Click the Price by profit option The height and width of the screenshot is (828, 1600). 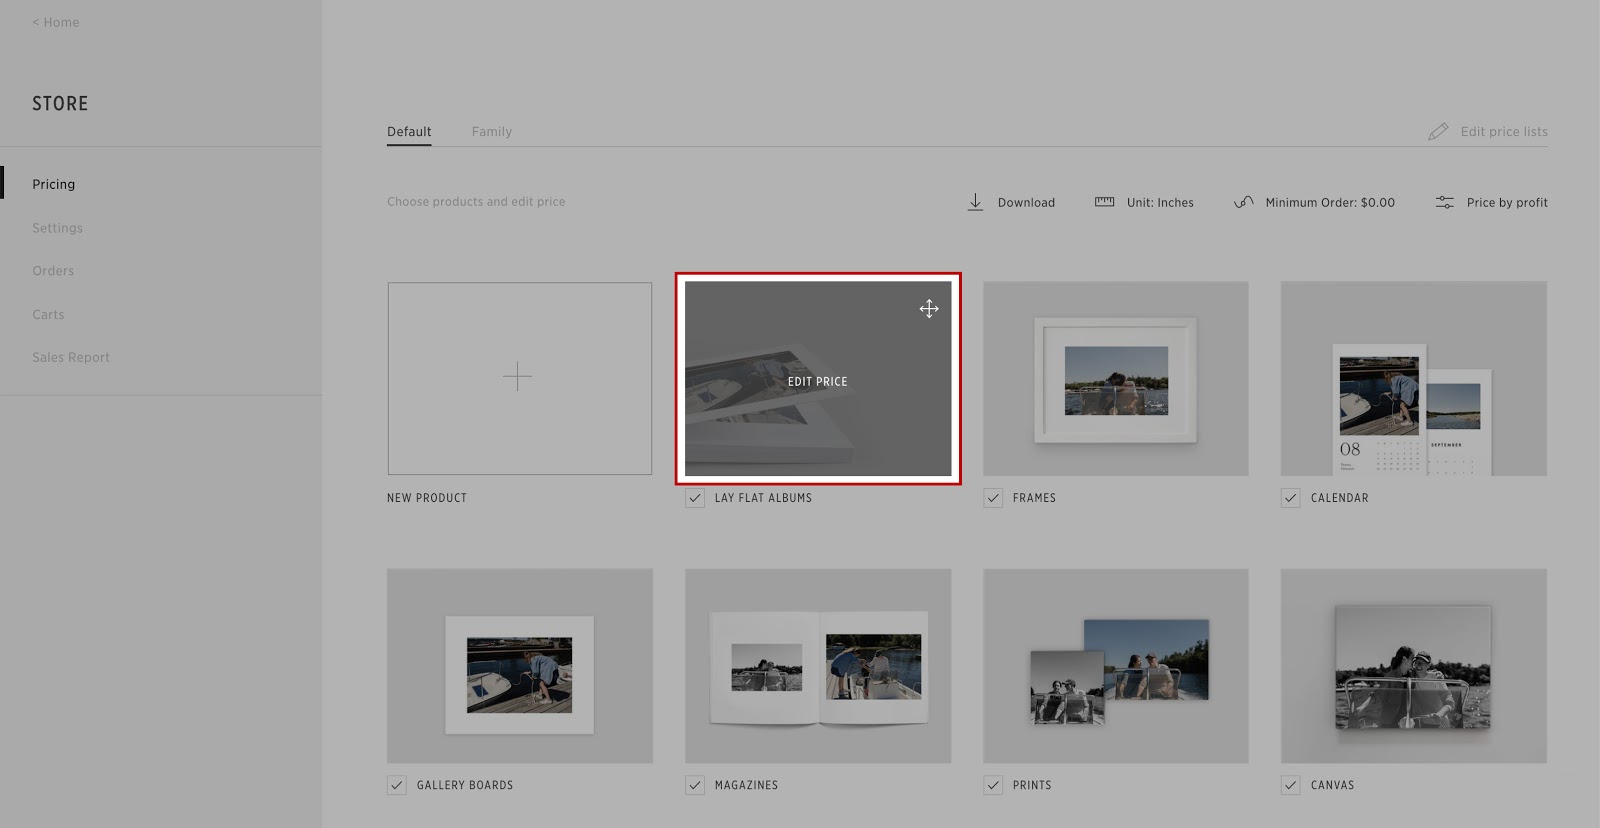tap(1507, 202)
